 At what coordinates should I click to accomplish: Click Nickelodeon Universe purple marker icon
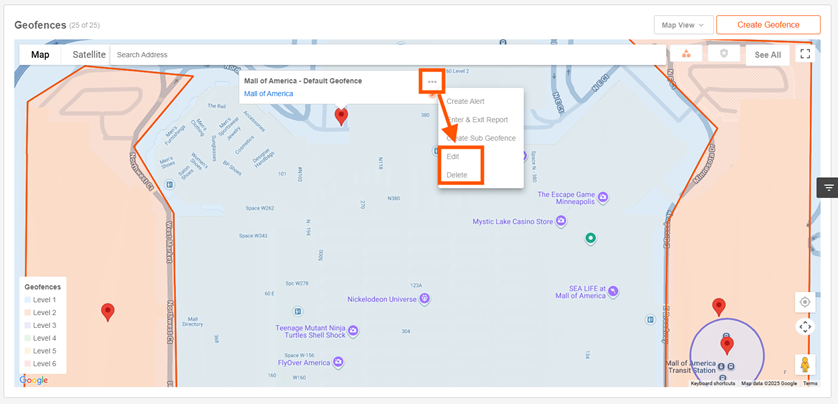424,299
